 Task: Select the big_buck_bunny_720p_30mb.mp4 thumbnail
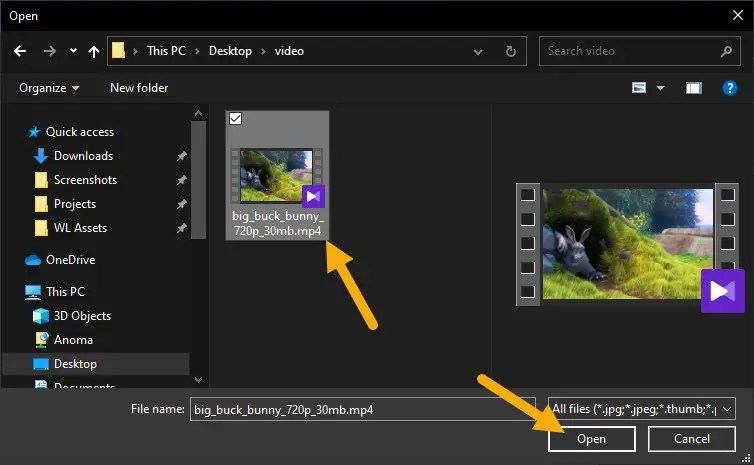(276, 176)
